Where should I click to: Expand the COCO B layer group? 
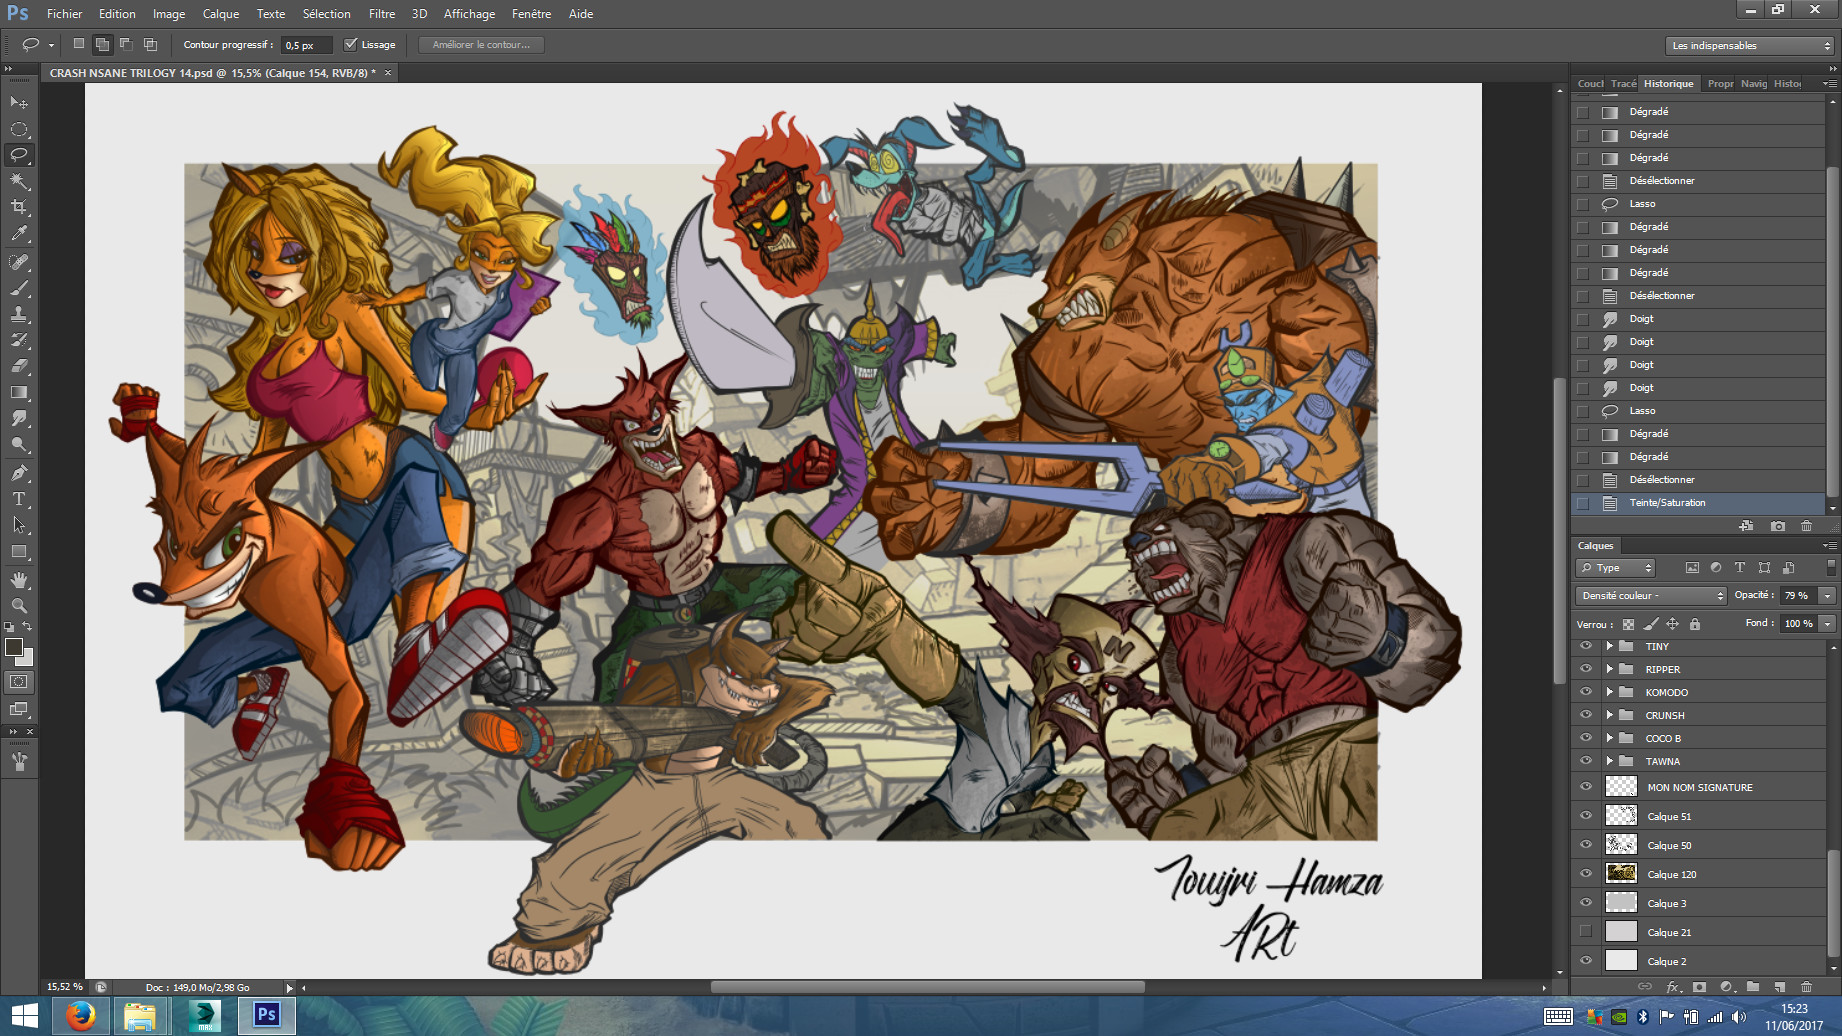coord(1609,738)
